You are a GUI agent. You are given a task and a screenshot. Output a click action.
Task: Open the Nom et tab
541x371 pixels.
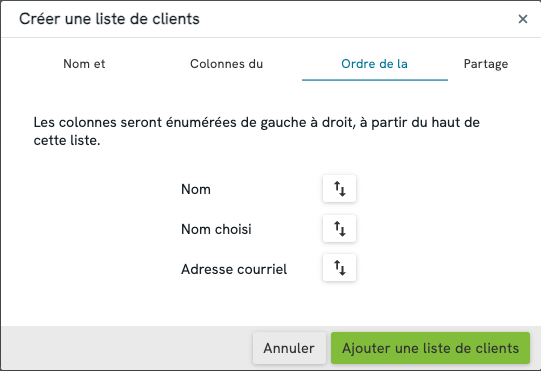[x=84, y=64]
